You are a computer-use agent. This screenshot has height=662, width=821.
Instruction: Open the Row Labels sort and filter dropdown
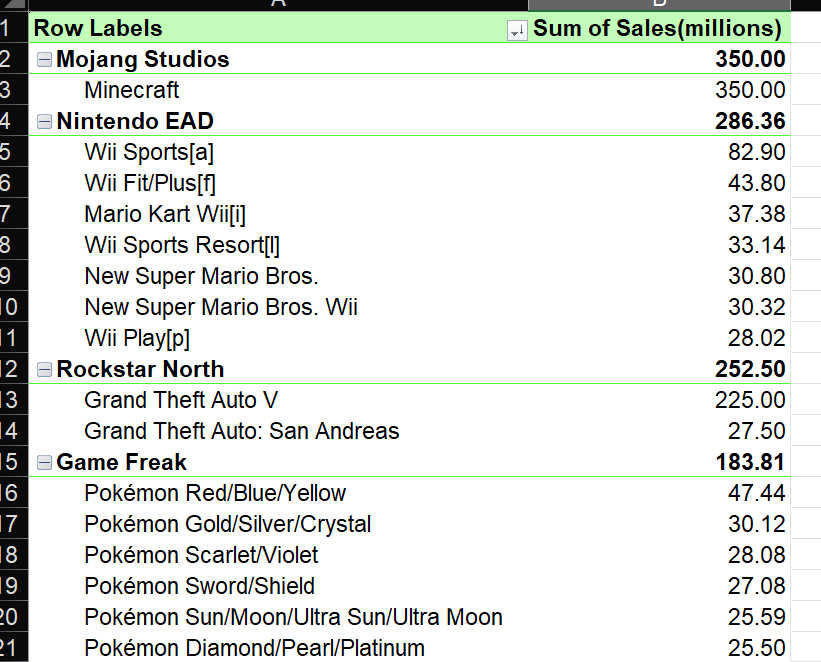[x=517, y=31]
